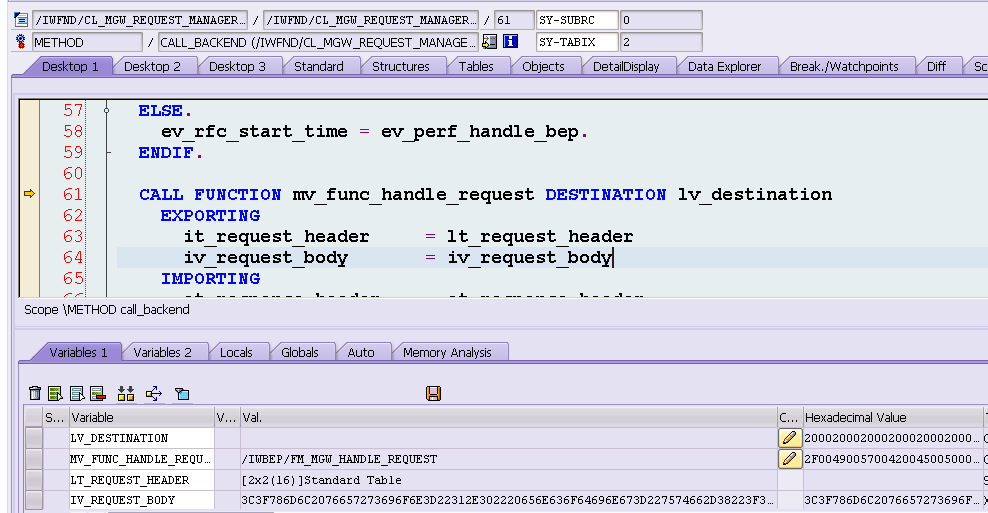Click the source code info icon beside the program field
988x513 pixels.
[x=21, y=20]
